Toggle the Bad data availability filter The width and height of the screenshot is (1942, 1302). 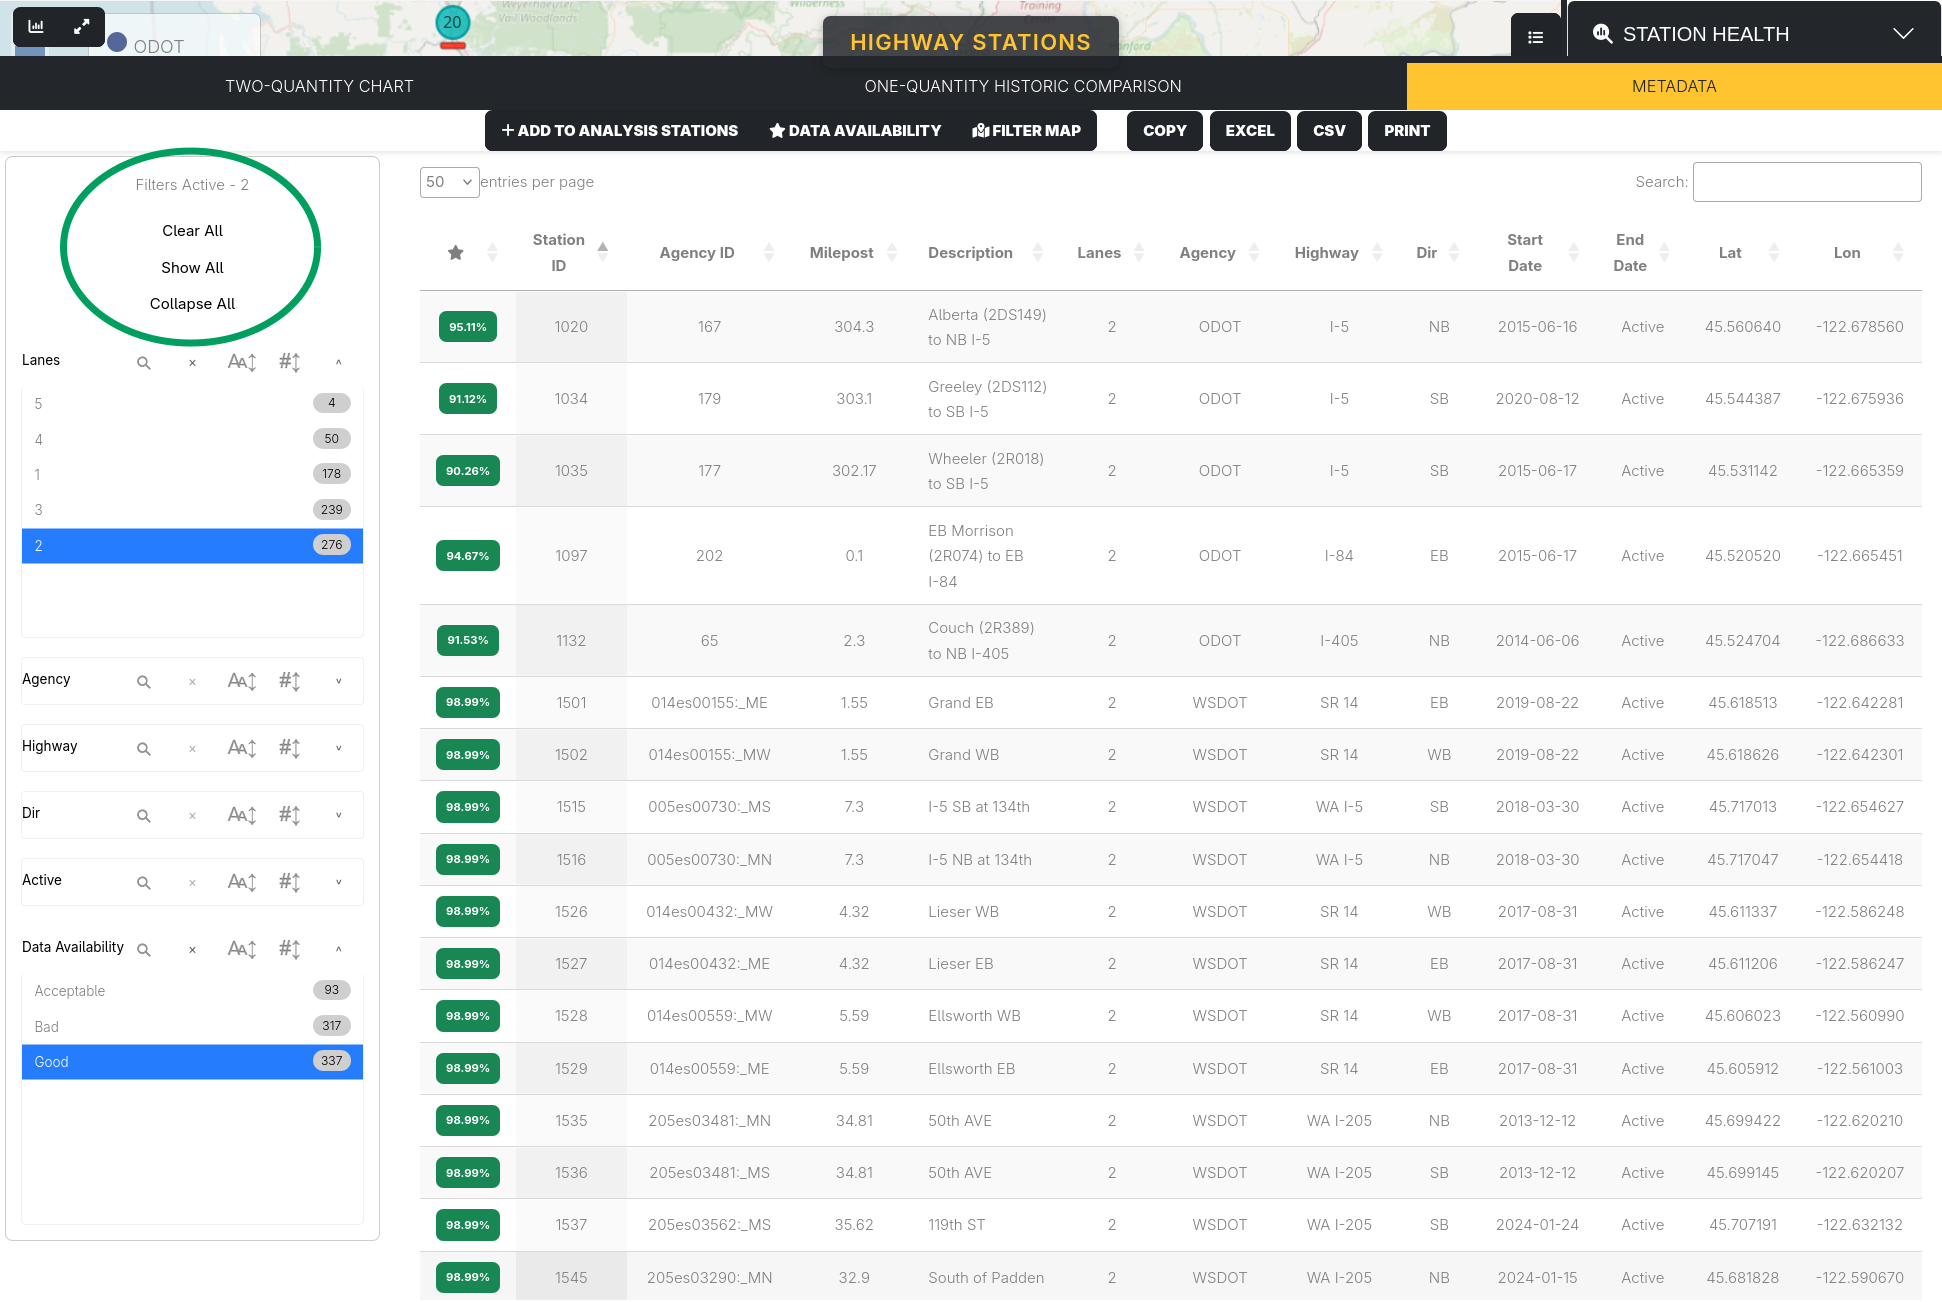[x=192, y=1027]
